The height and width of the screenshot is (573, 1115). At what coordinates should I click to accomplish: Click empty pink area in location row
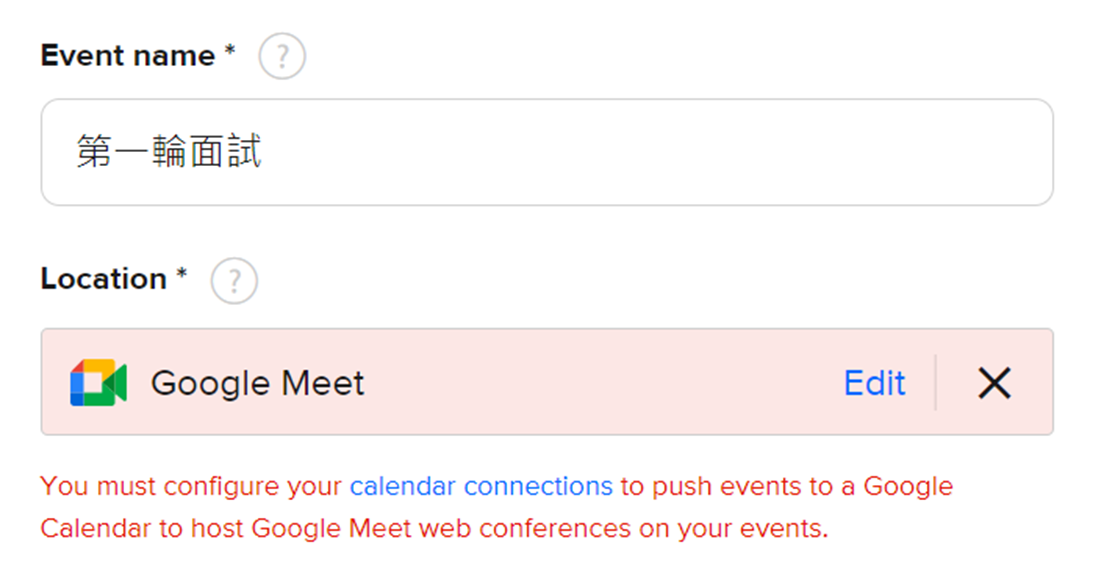[x=604, y=382]
